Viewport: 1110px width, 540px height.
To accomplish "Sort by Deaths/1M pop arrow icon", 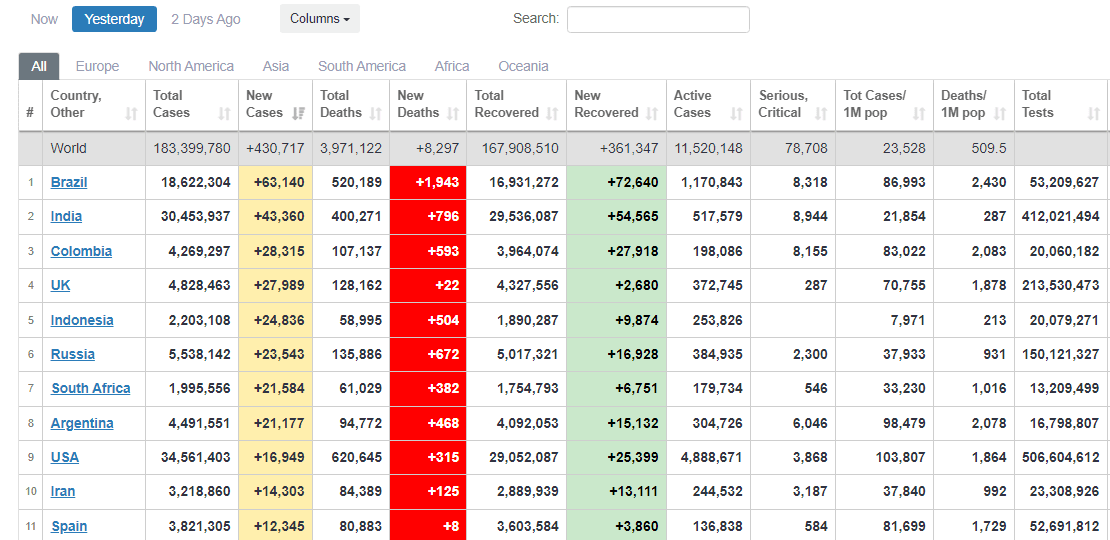I will coord(1000,114).
